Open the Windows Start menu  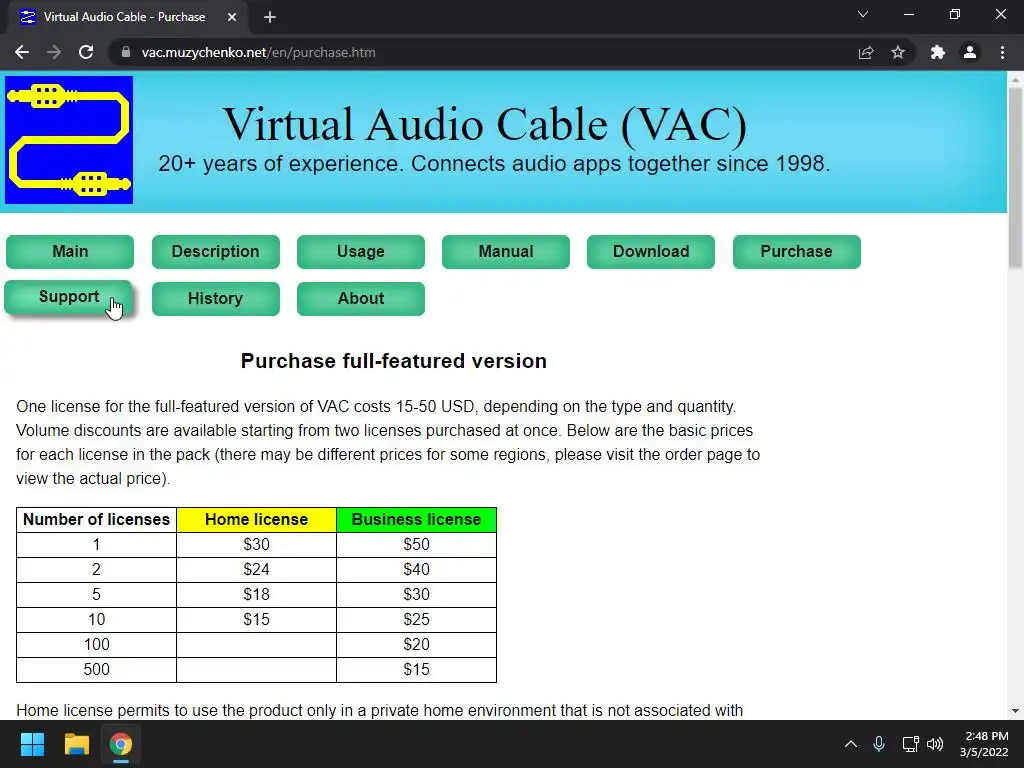[x=32, y=744]
